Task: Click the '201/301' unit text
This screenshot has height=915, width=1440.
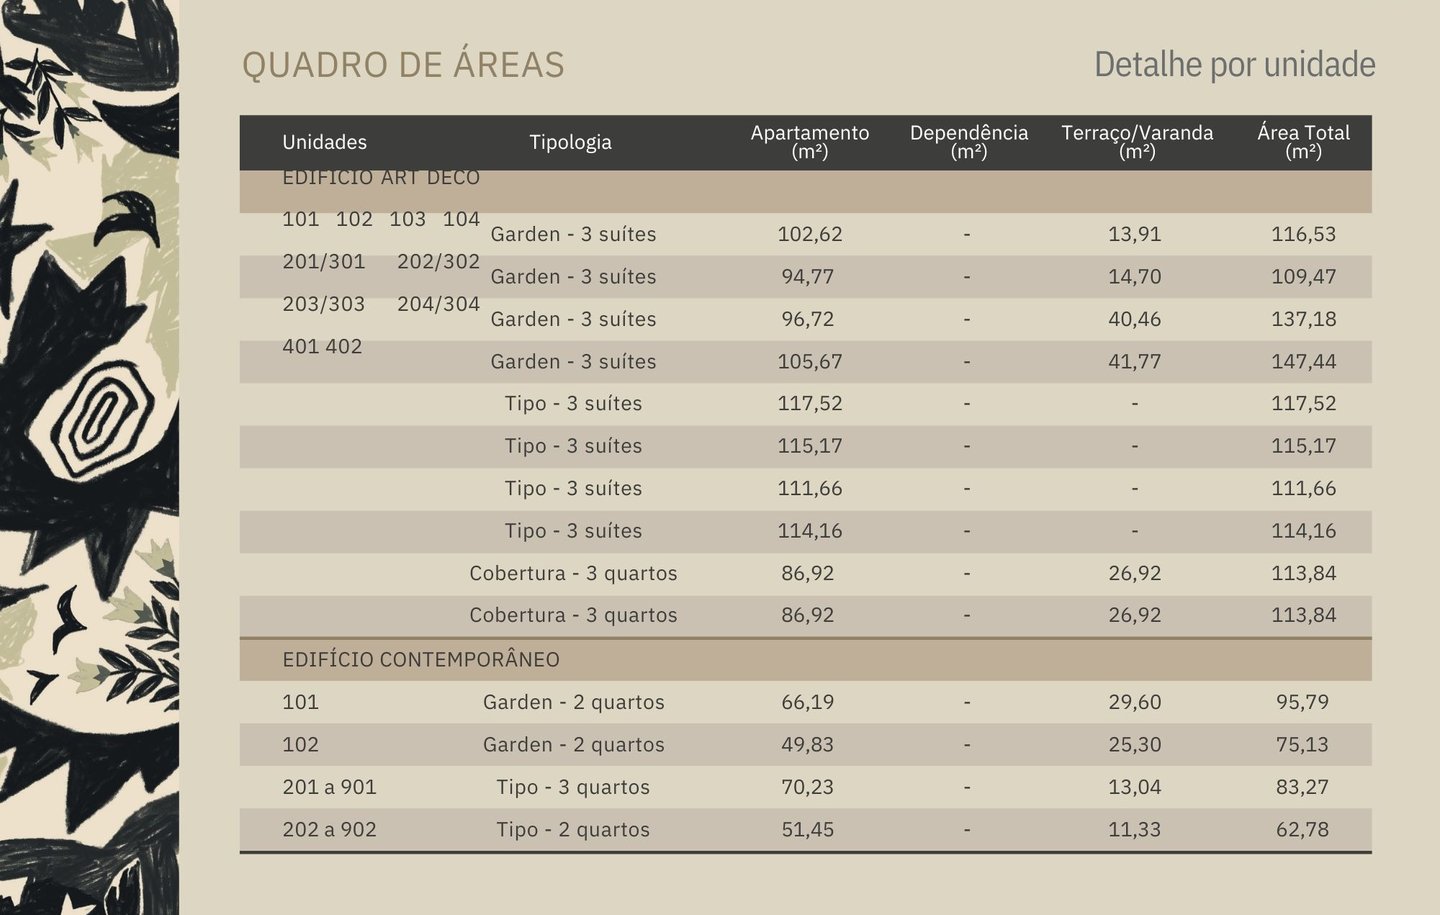Action: [x=324, y=262]
